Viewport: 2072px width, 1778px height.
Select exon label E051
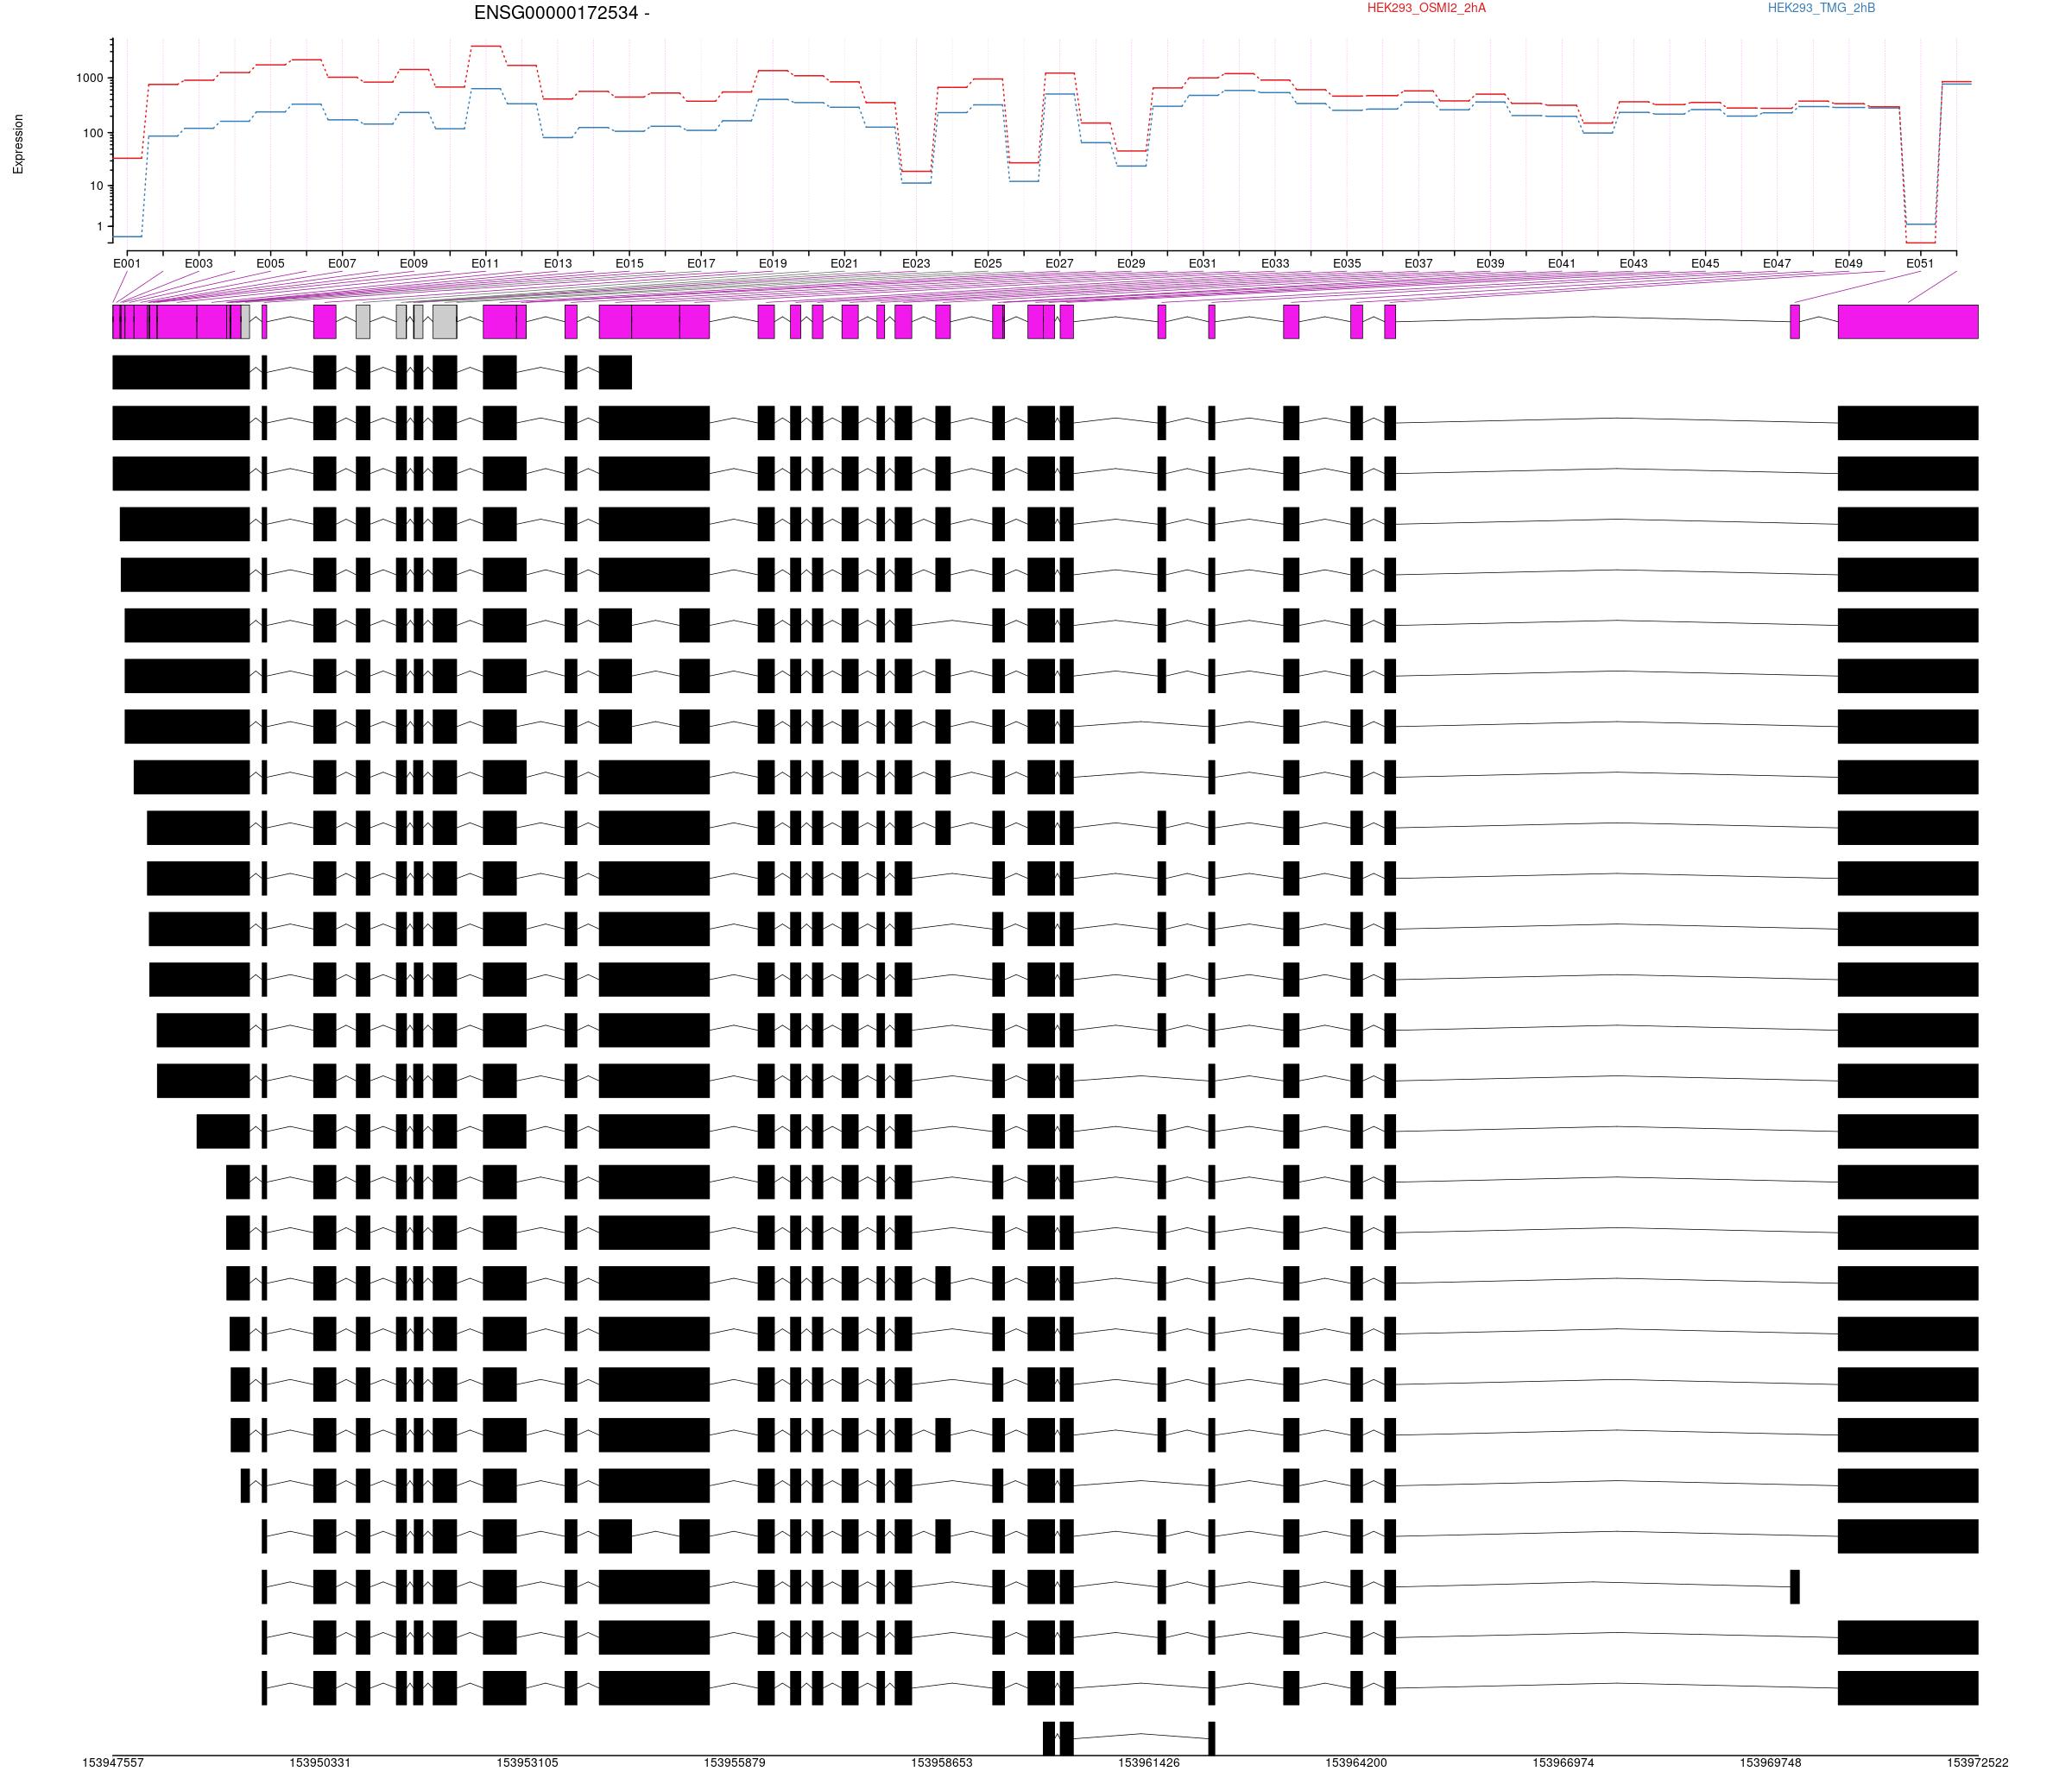(x=1920, y=264)
